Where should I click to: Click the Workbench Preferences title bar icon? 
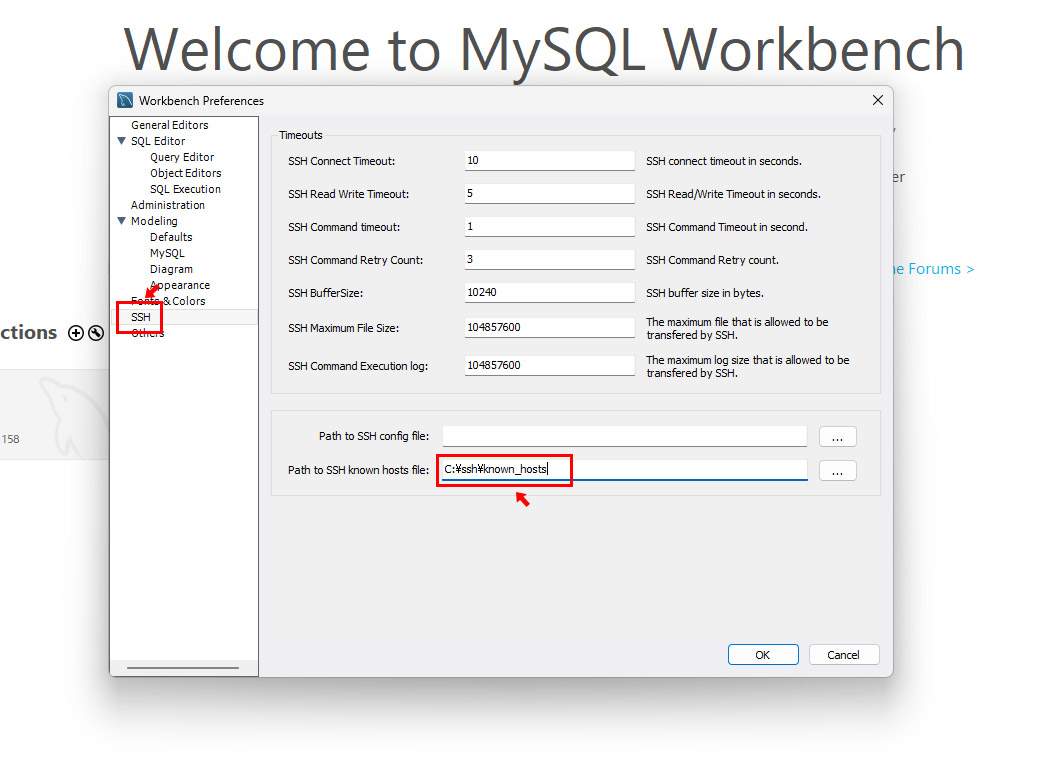pos(125,101)
